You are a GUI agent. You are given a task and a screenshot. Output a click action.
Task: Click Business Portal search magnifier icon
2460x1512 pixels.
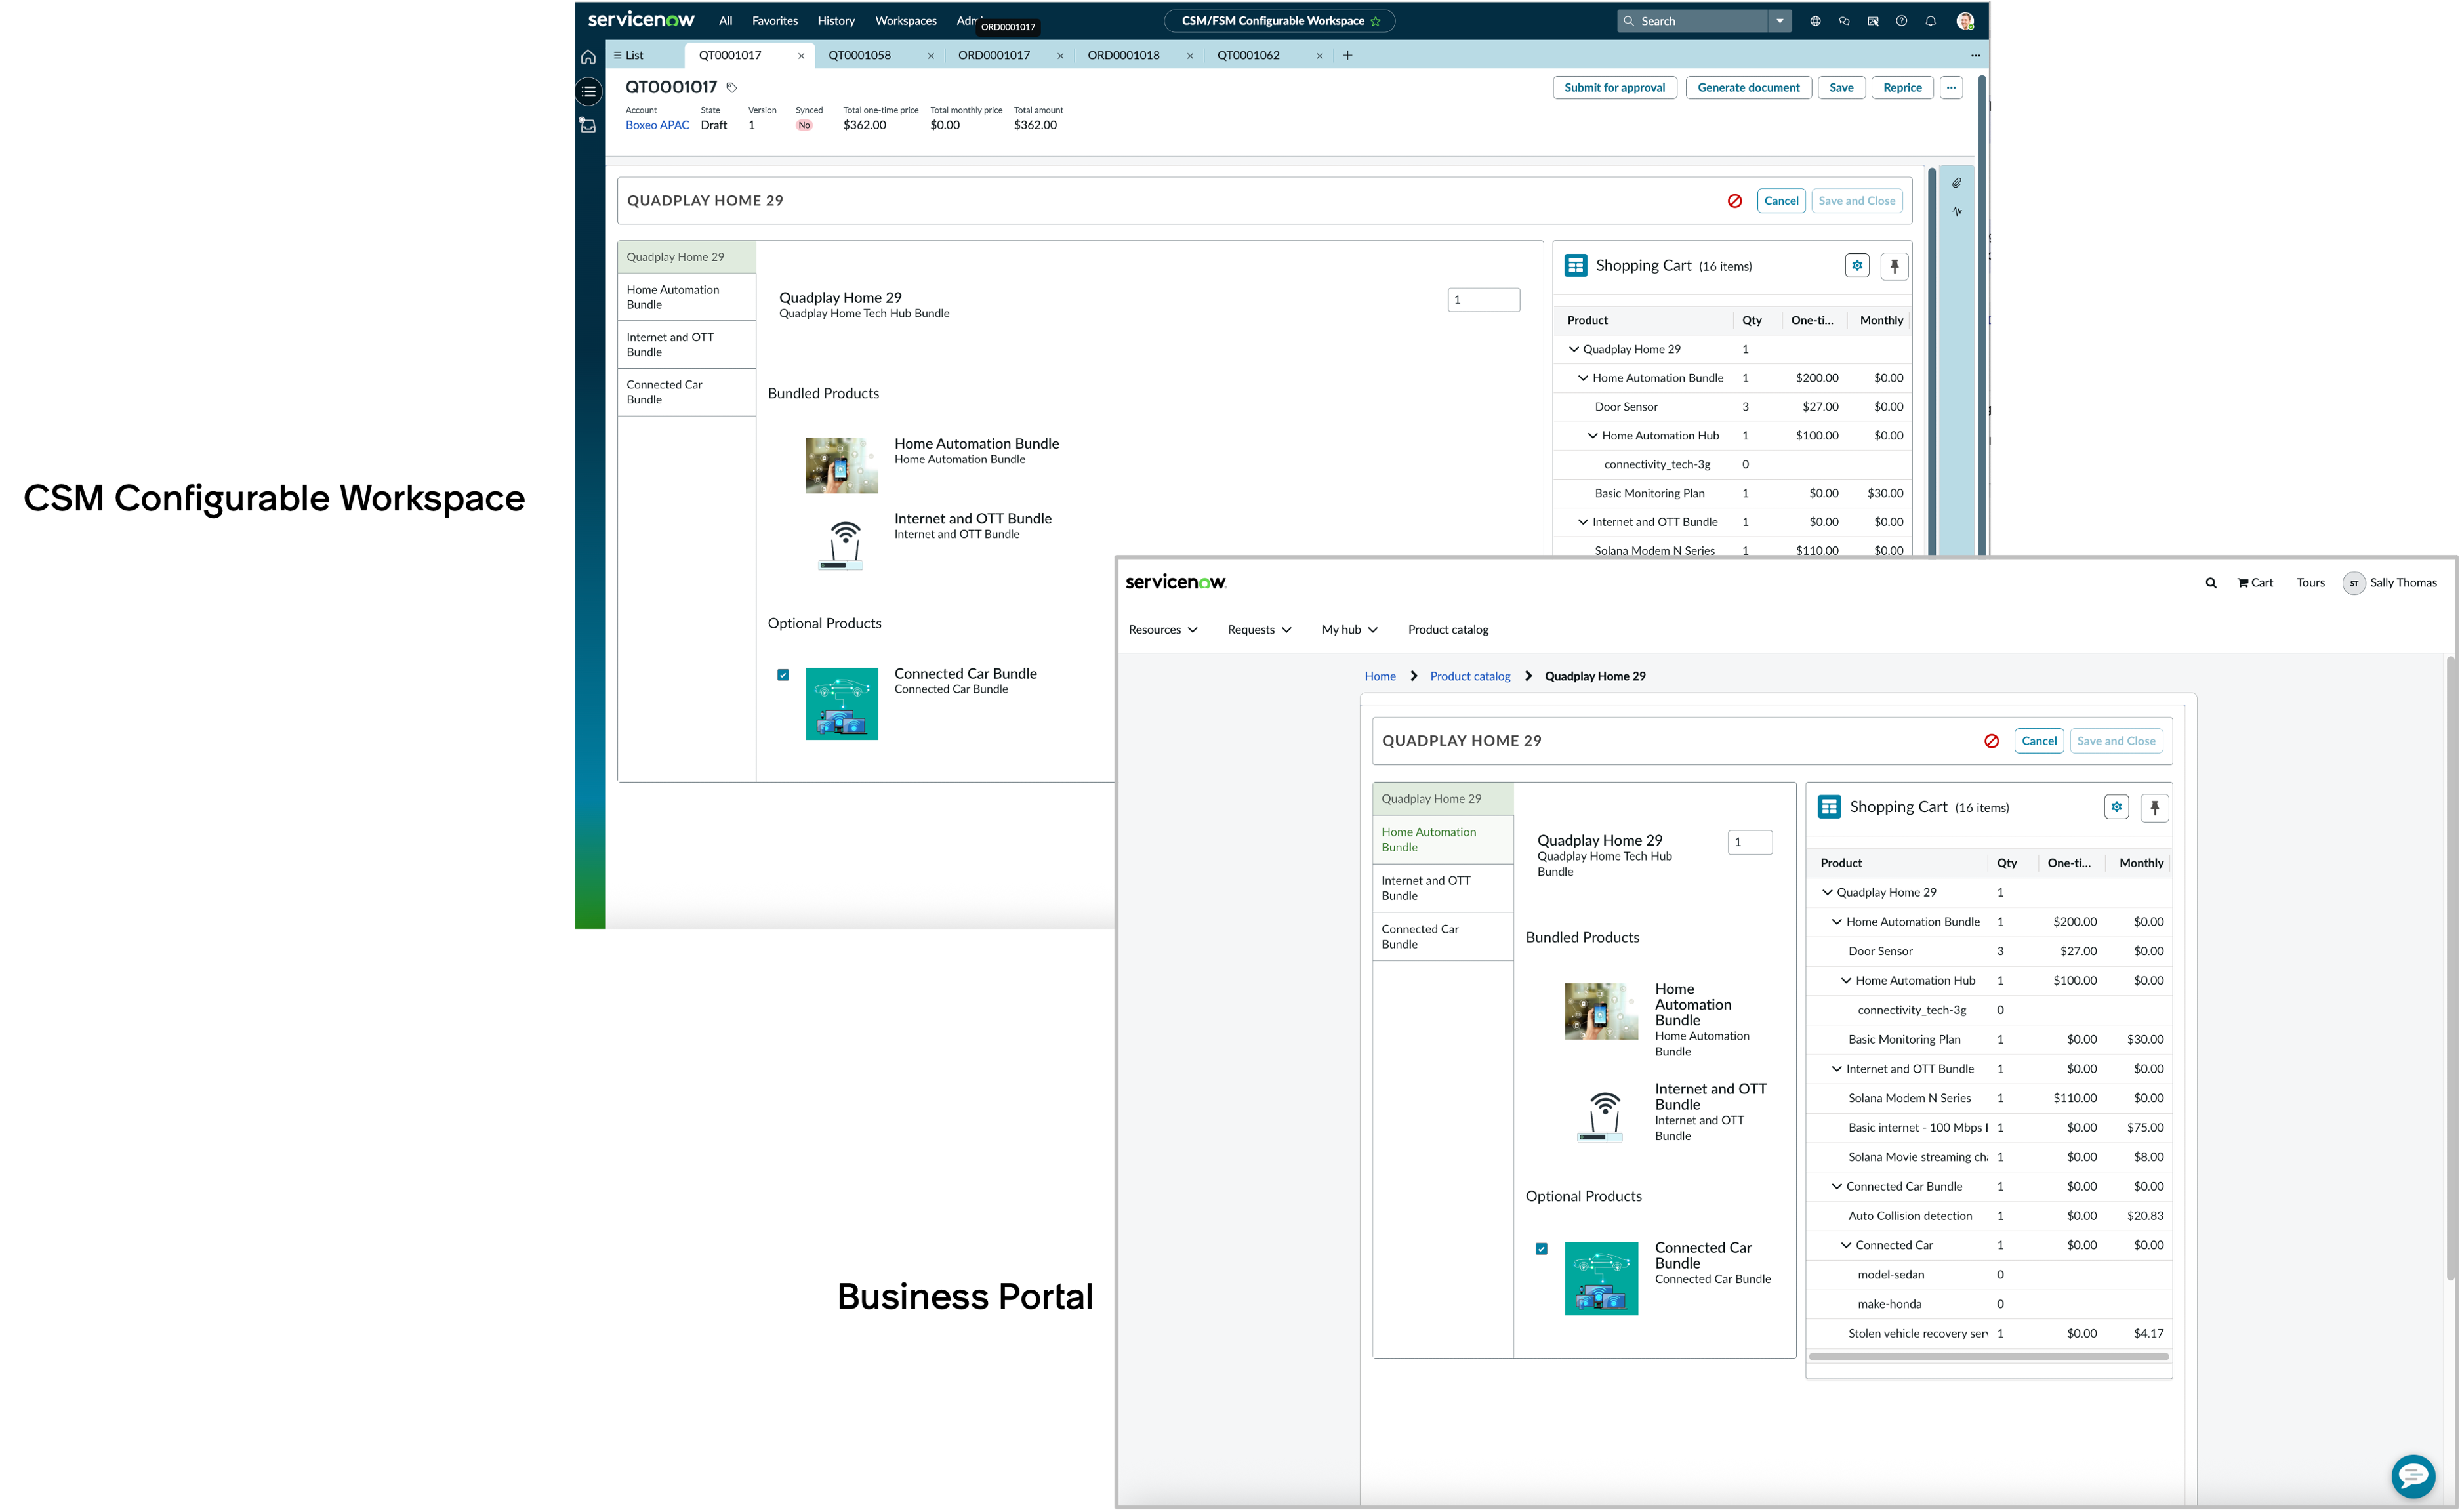click(x=2211, y=583)
